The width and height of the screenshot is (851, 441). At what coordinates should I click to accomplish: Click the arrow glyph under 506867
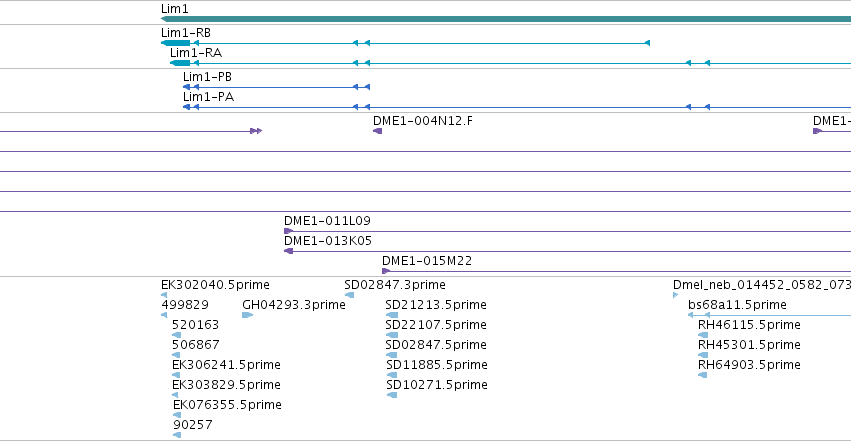pyautogui.click(x=176, y=355)
